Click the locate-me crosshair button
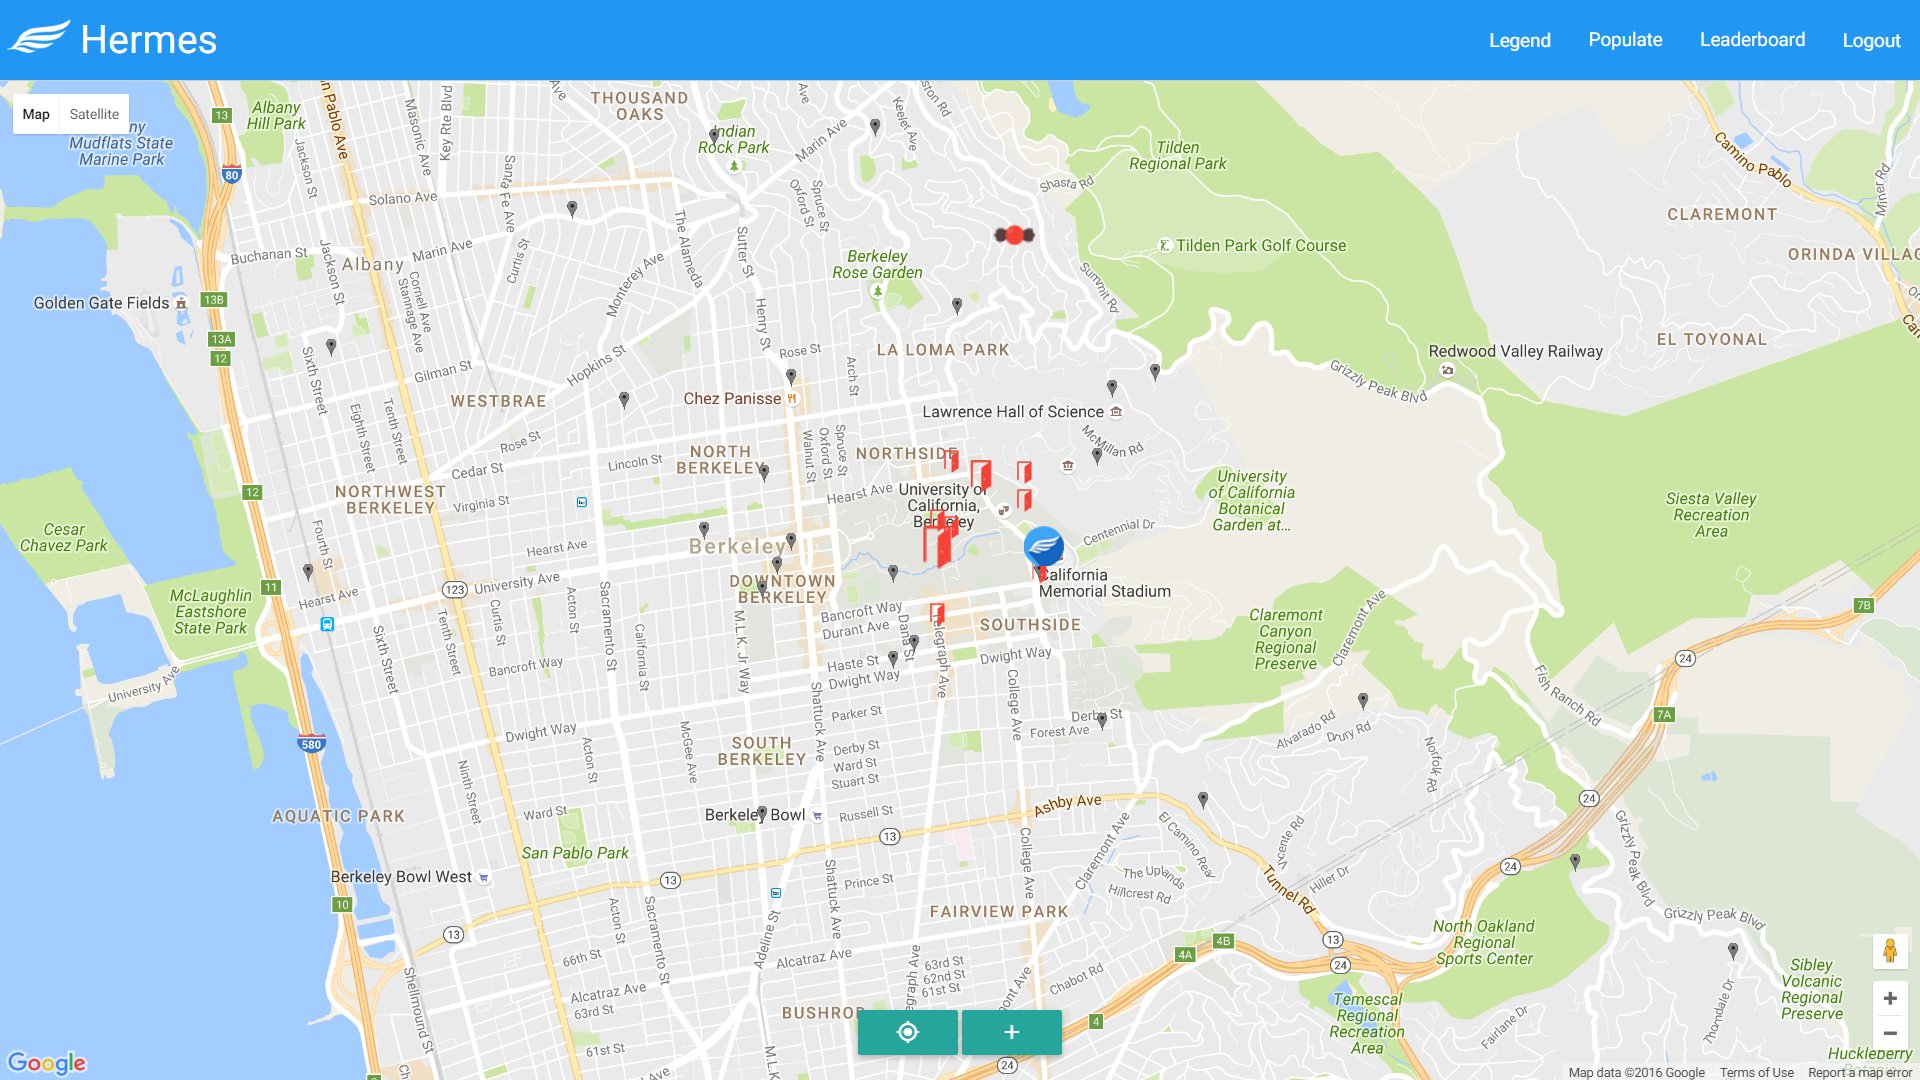Viewport: 1920px width, 1080px height. tap(907, 1032)
